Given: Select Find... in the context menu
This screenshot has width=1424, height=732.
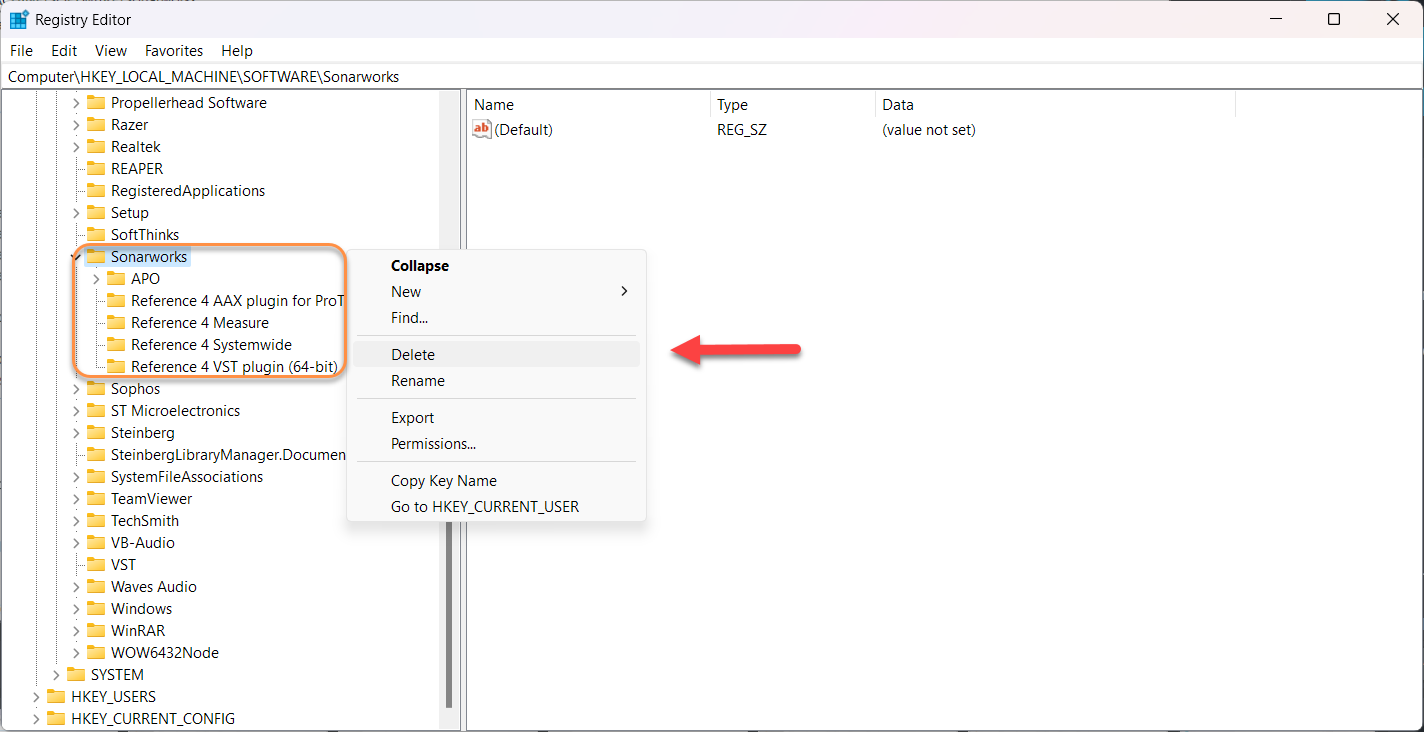Looking at the screenshot, I should coord(496,318).
